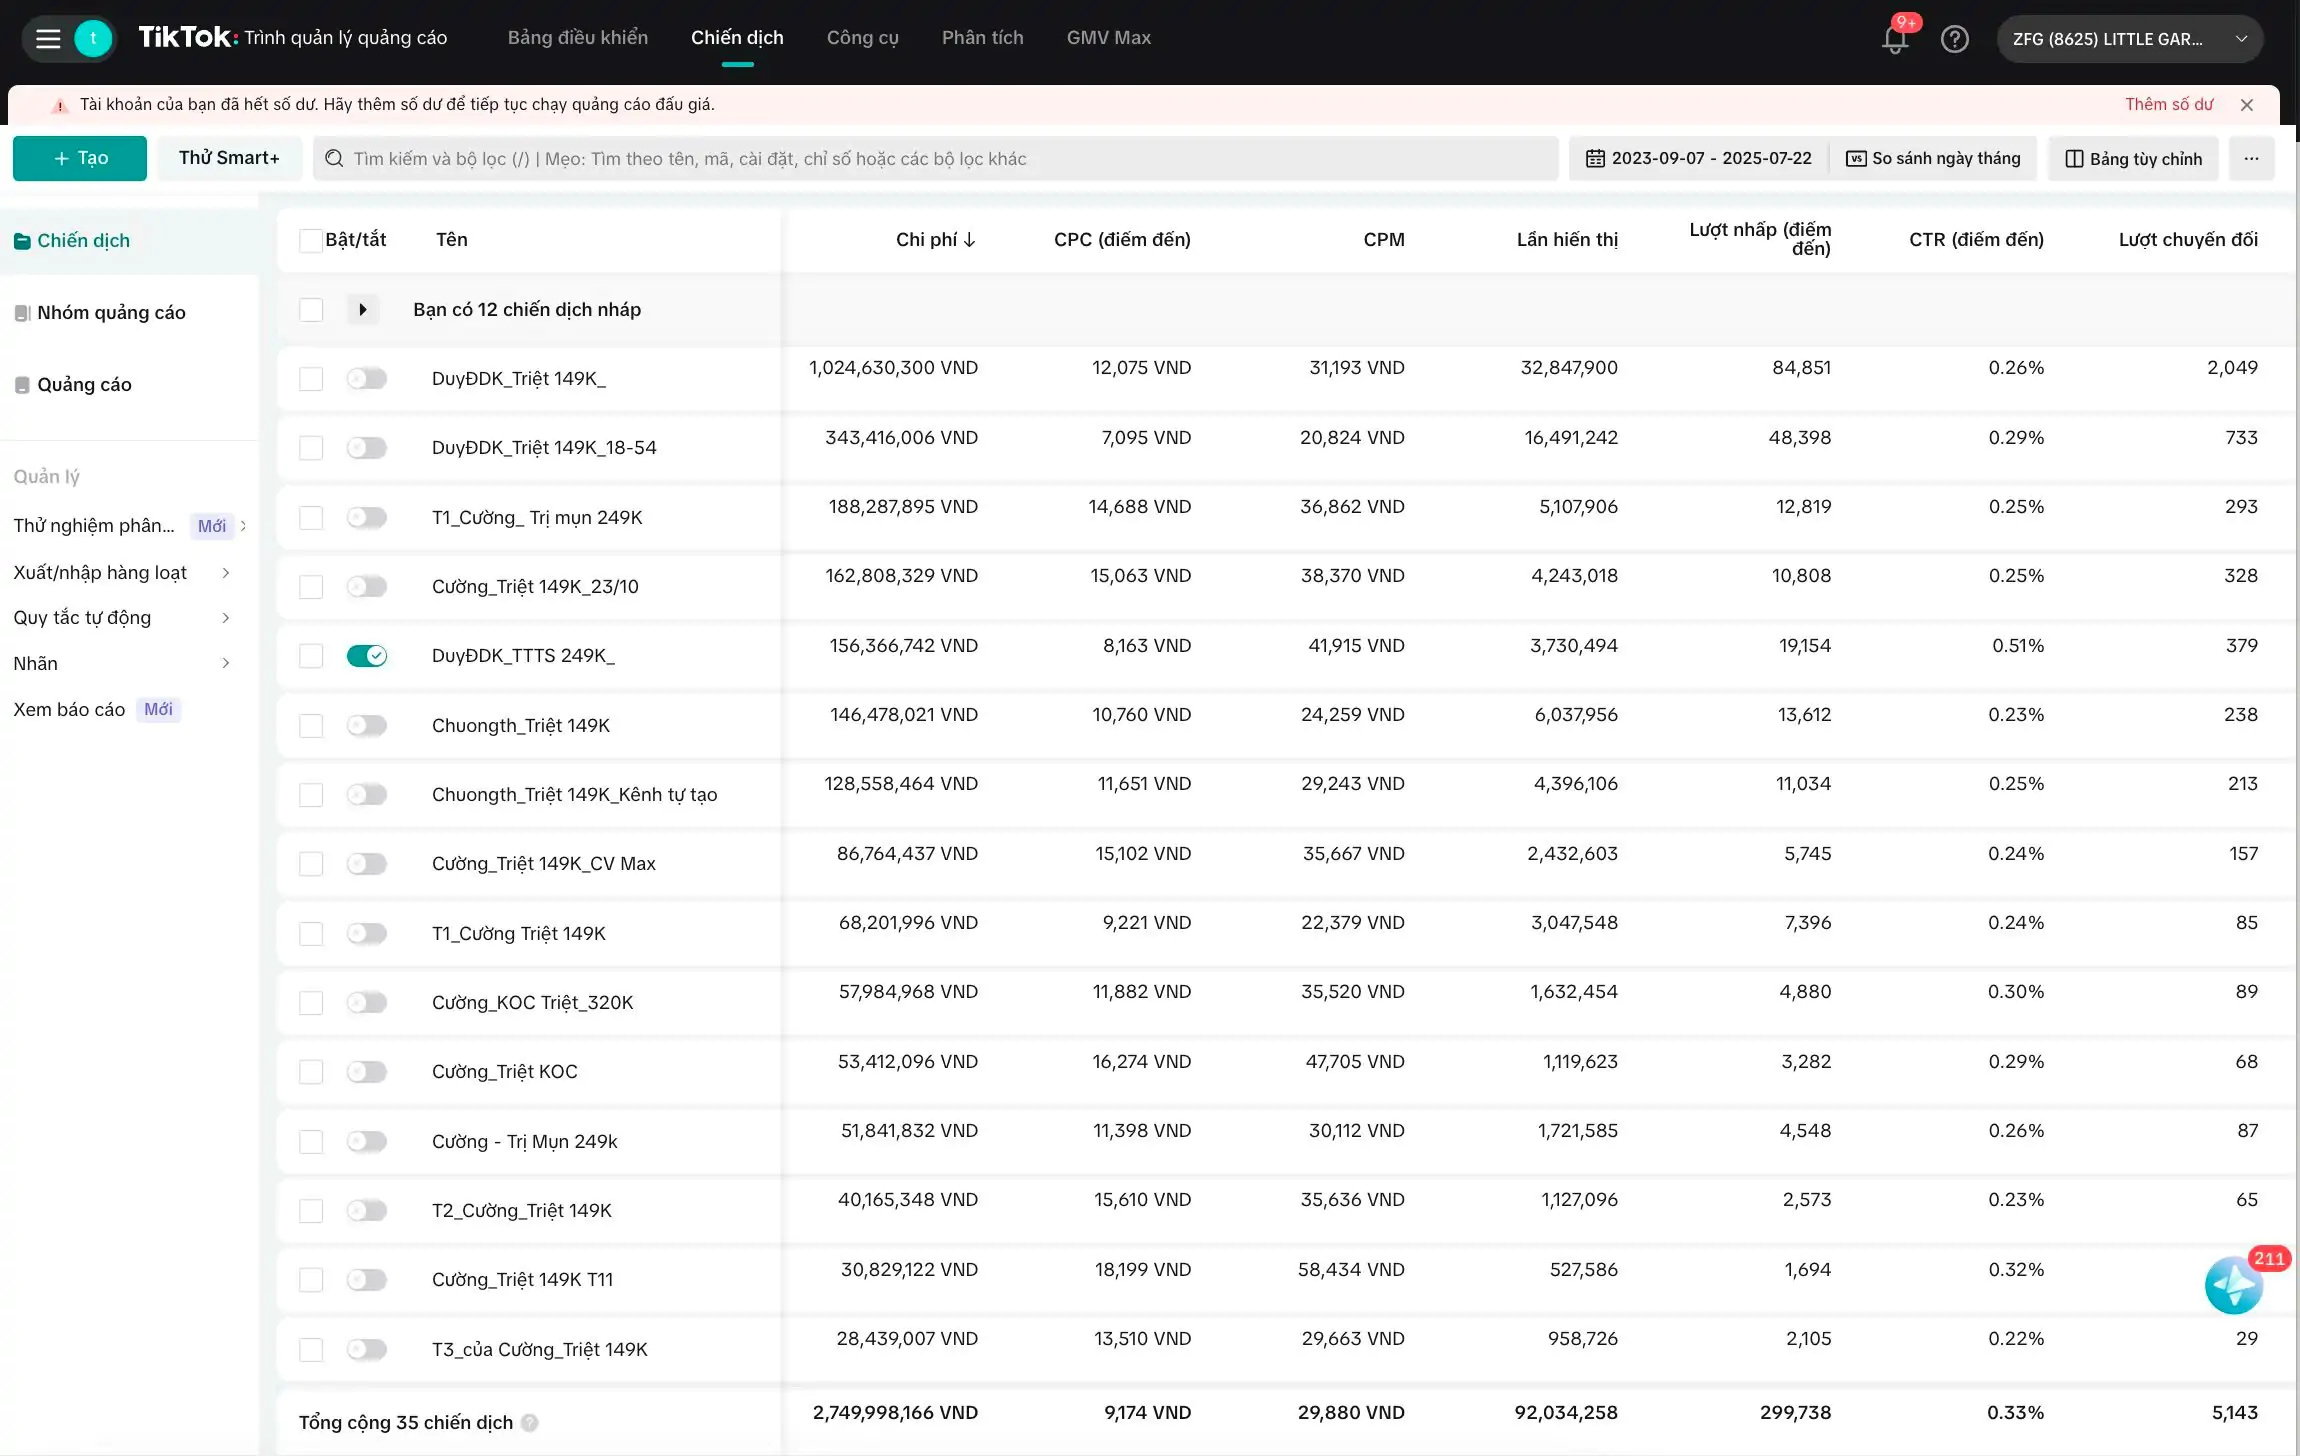Check the draft campaigns row checkbox
This screenshot has height=1456, width=2300.
coord(311,310)
